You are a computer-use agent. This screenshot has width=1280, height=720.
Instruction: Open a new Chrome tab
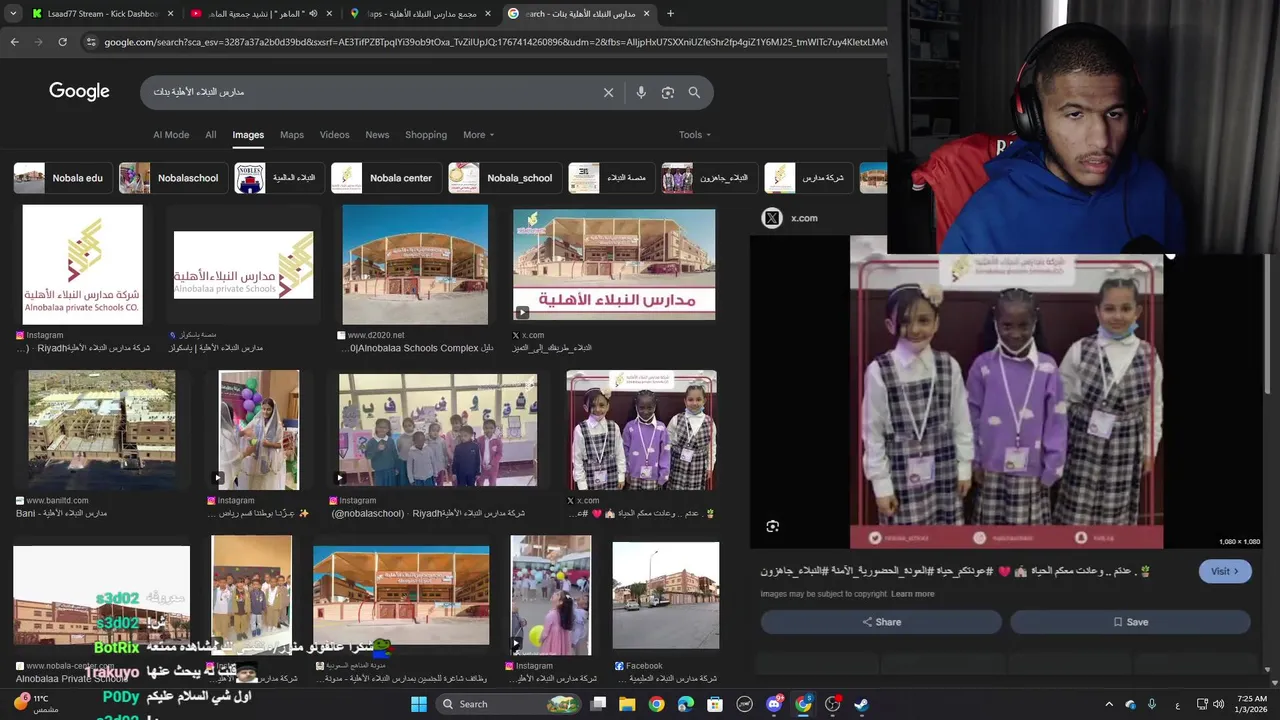tap(670, 13)
